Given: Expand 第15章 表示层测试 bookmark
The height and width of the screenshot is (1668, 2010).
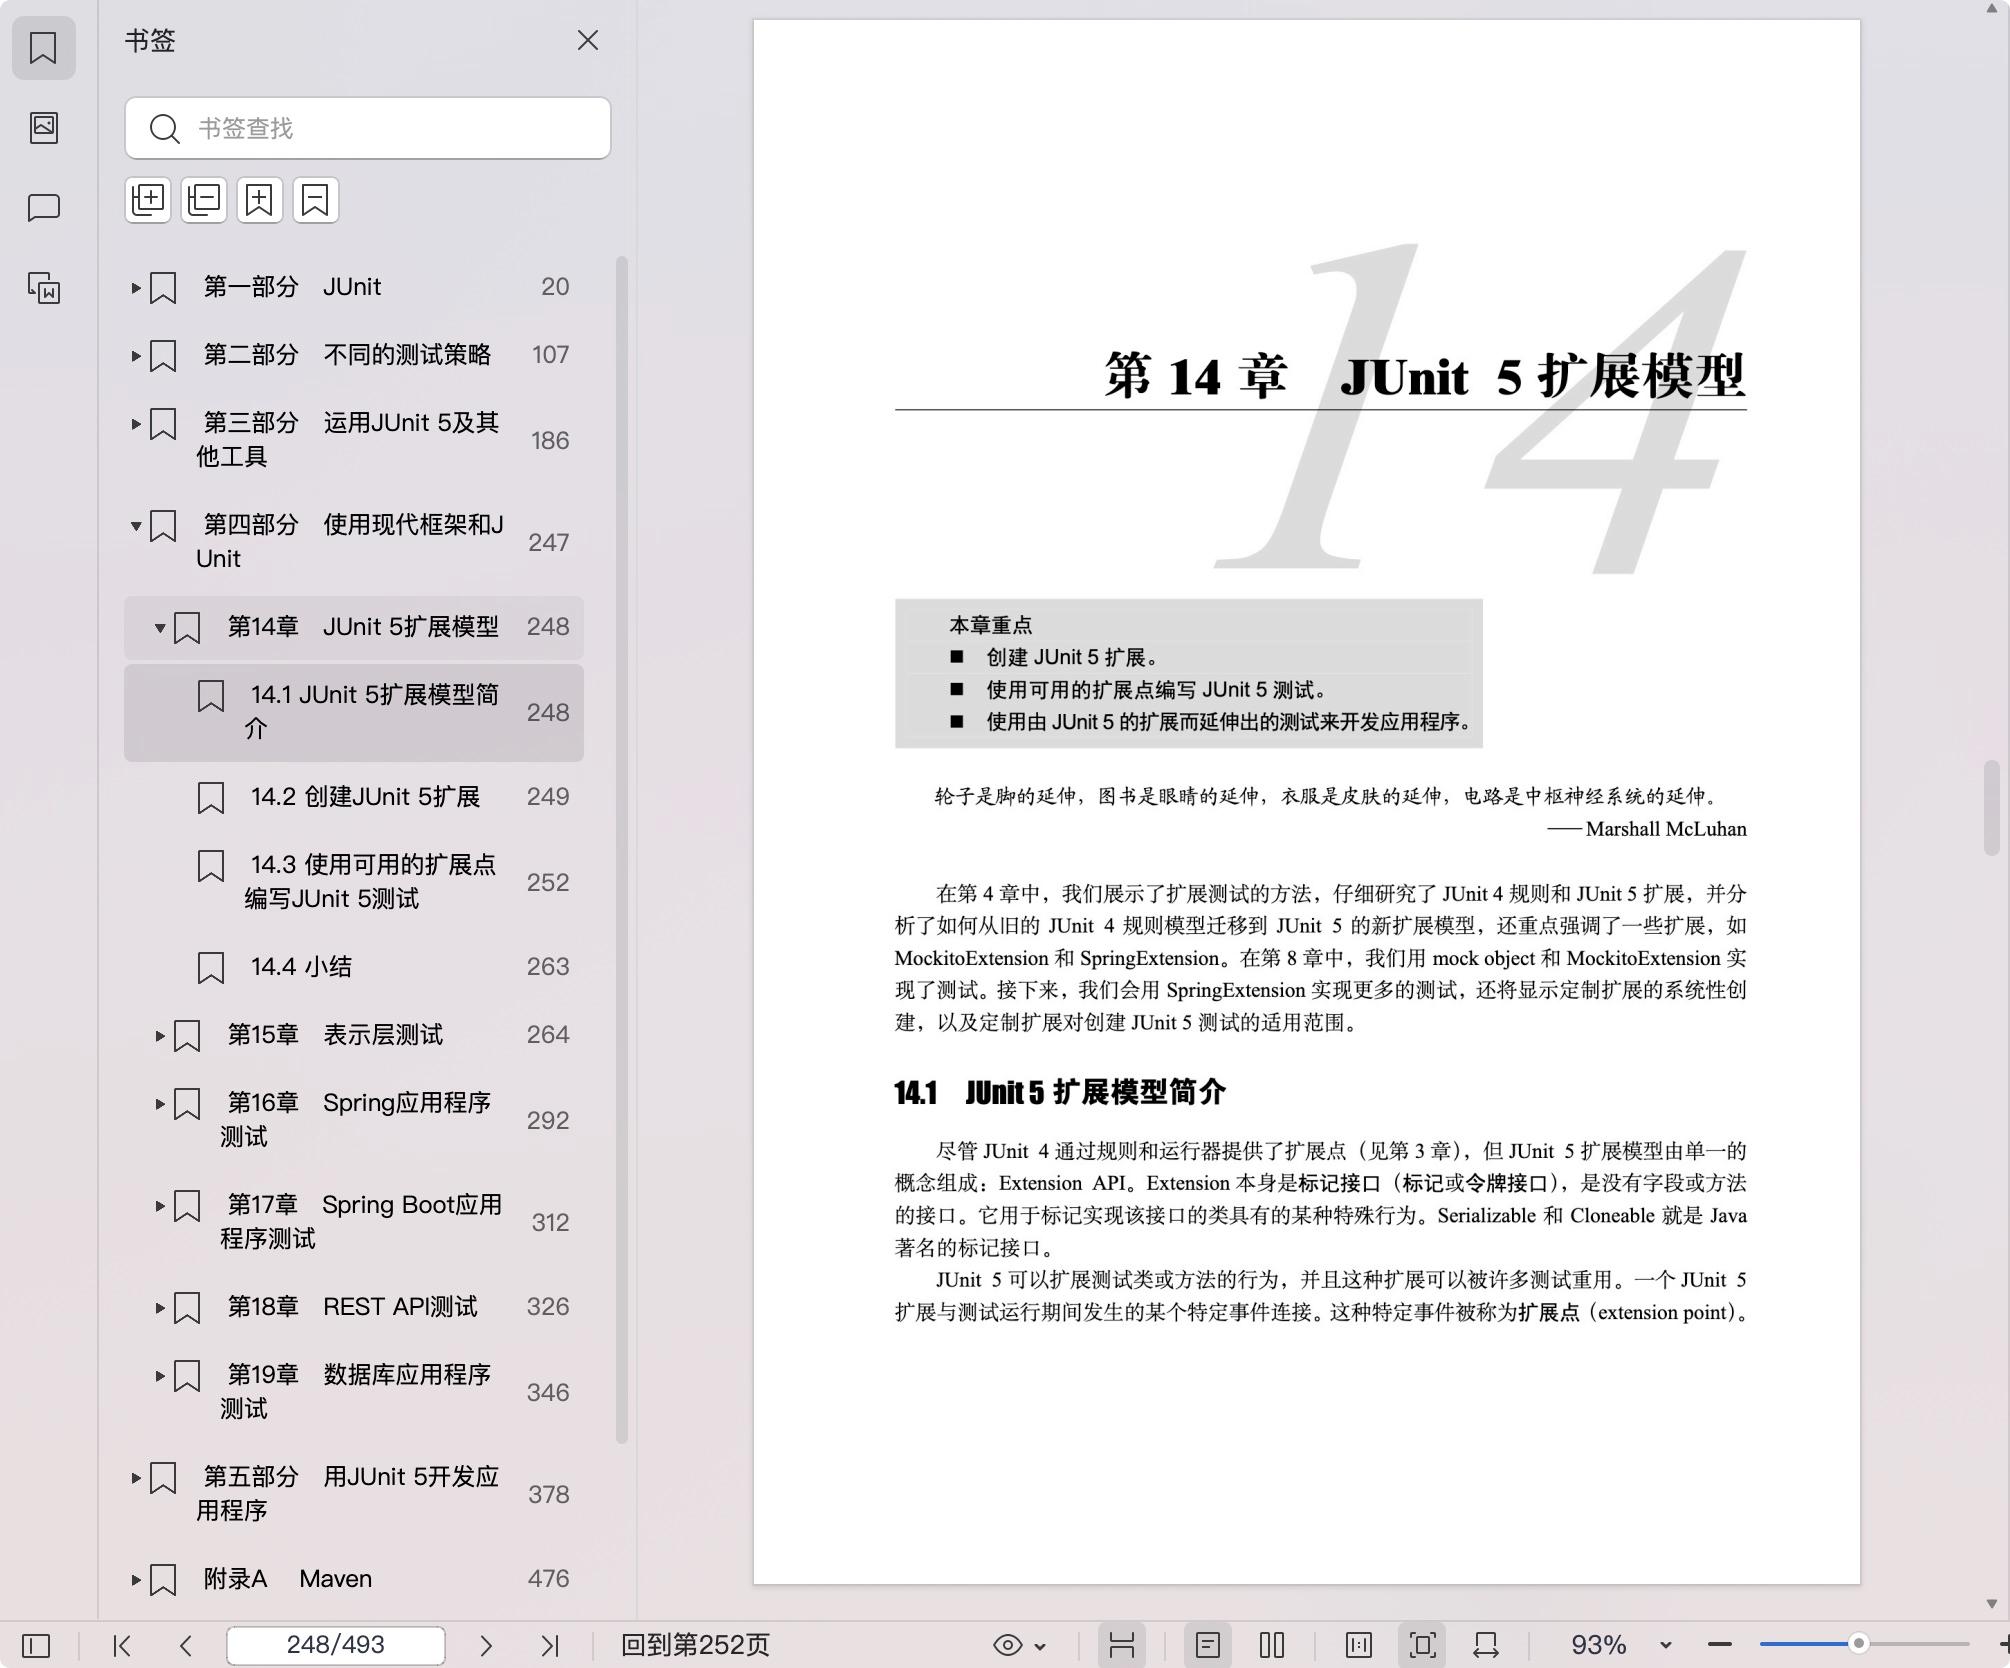Looking at the screenshot, I should (x=160, y=1036).
